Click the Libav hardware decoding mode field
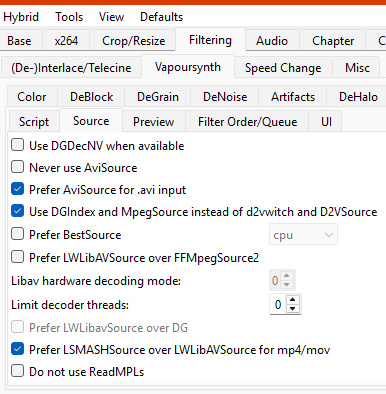This screenshot has width=386, height=394. pyautogui.click(x=275, y=280)
